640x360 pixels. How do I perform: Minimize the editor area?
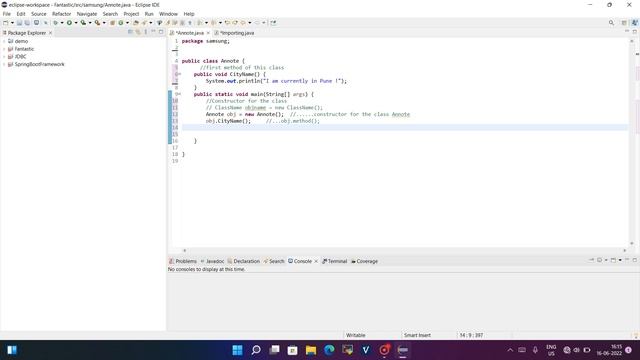[x=627, y=31]
